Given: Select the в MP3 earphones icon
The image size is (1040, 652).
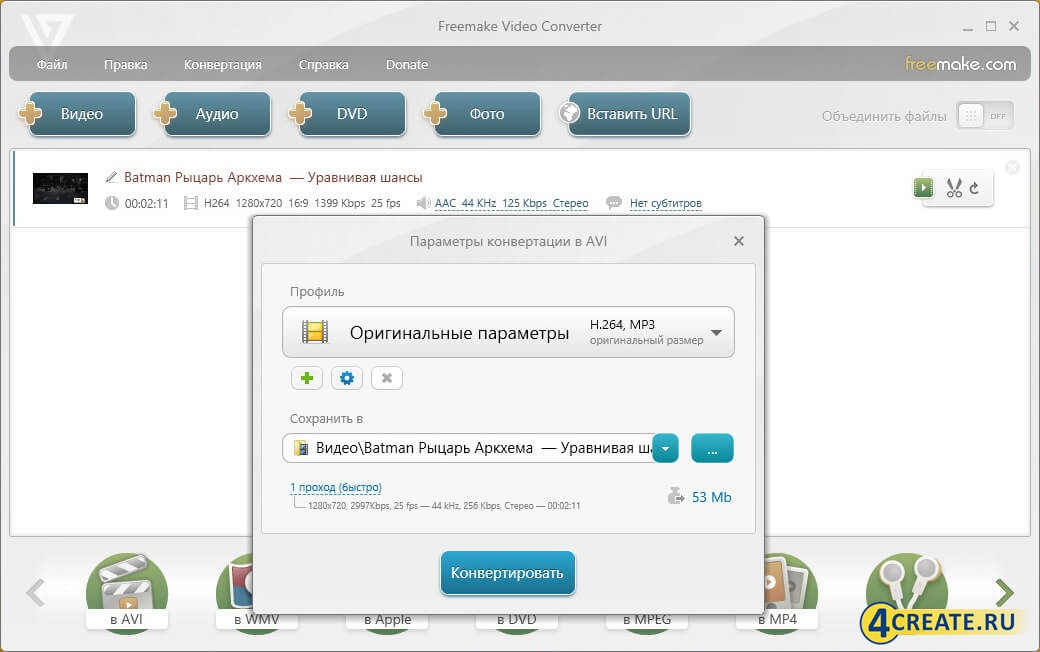Looking at the screenshot, I should click(907, 587).
